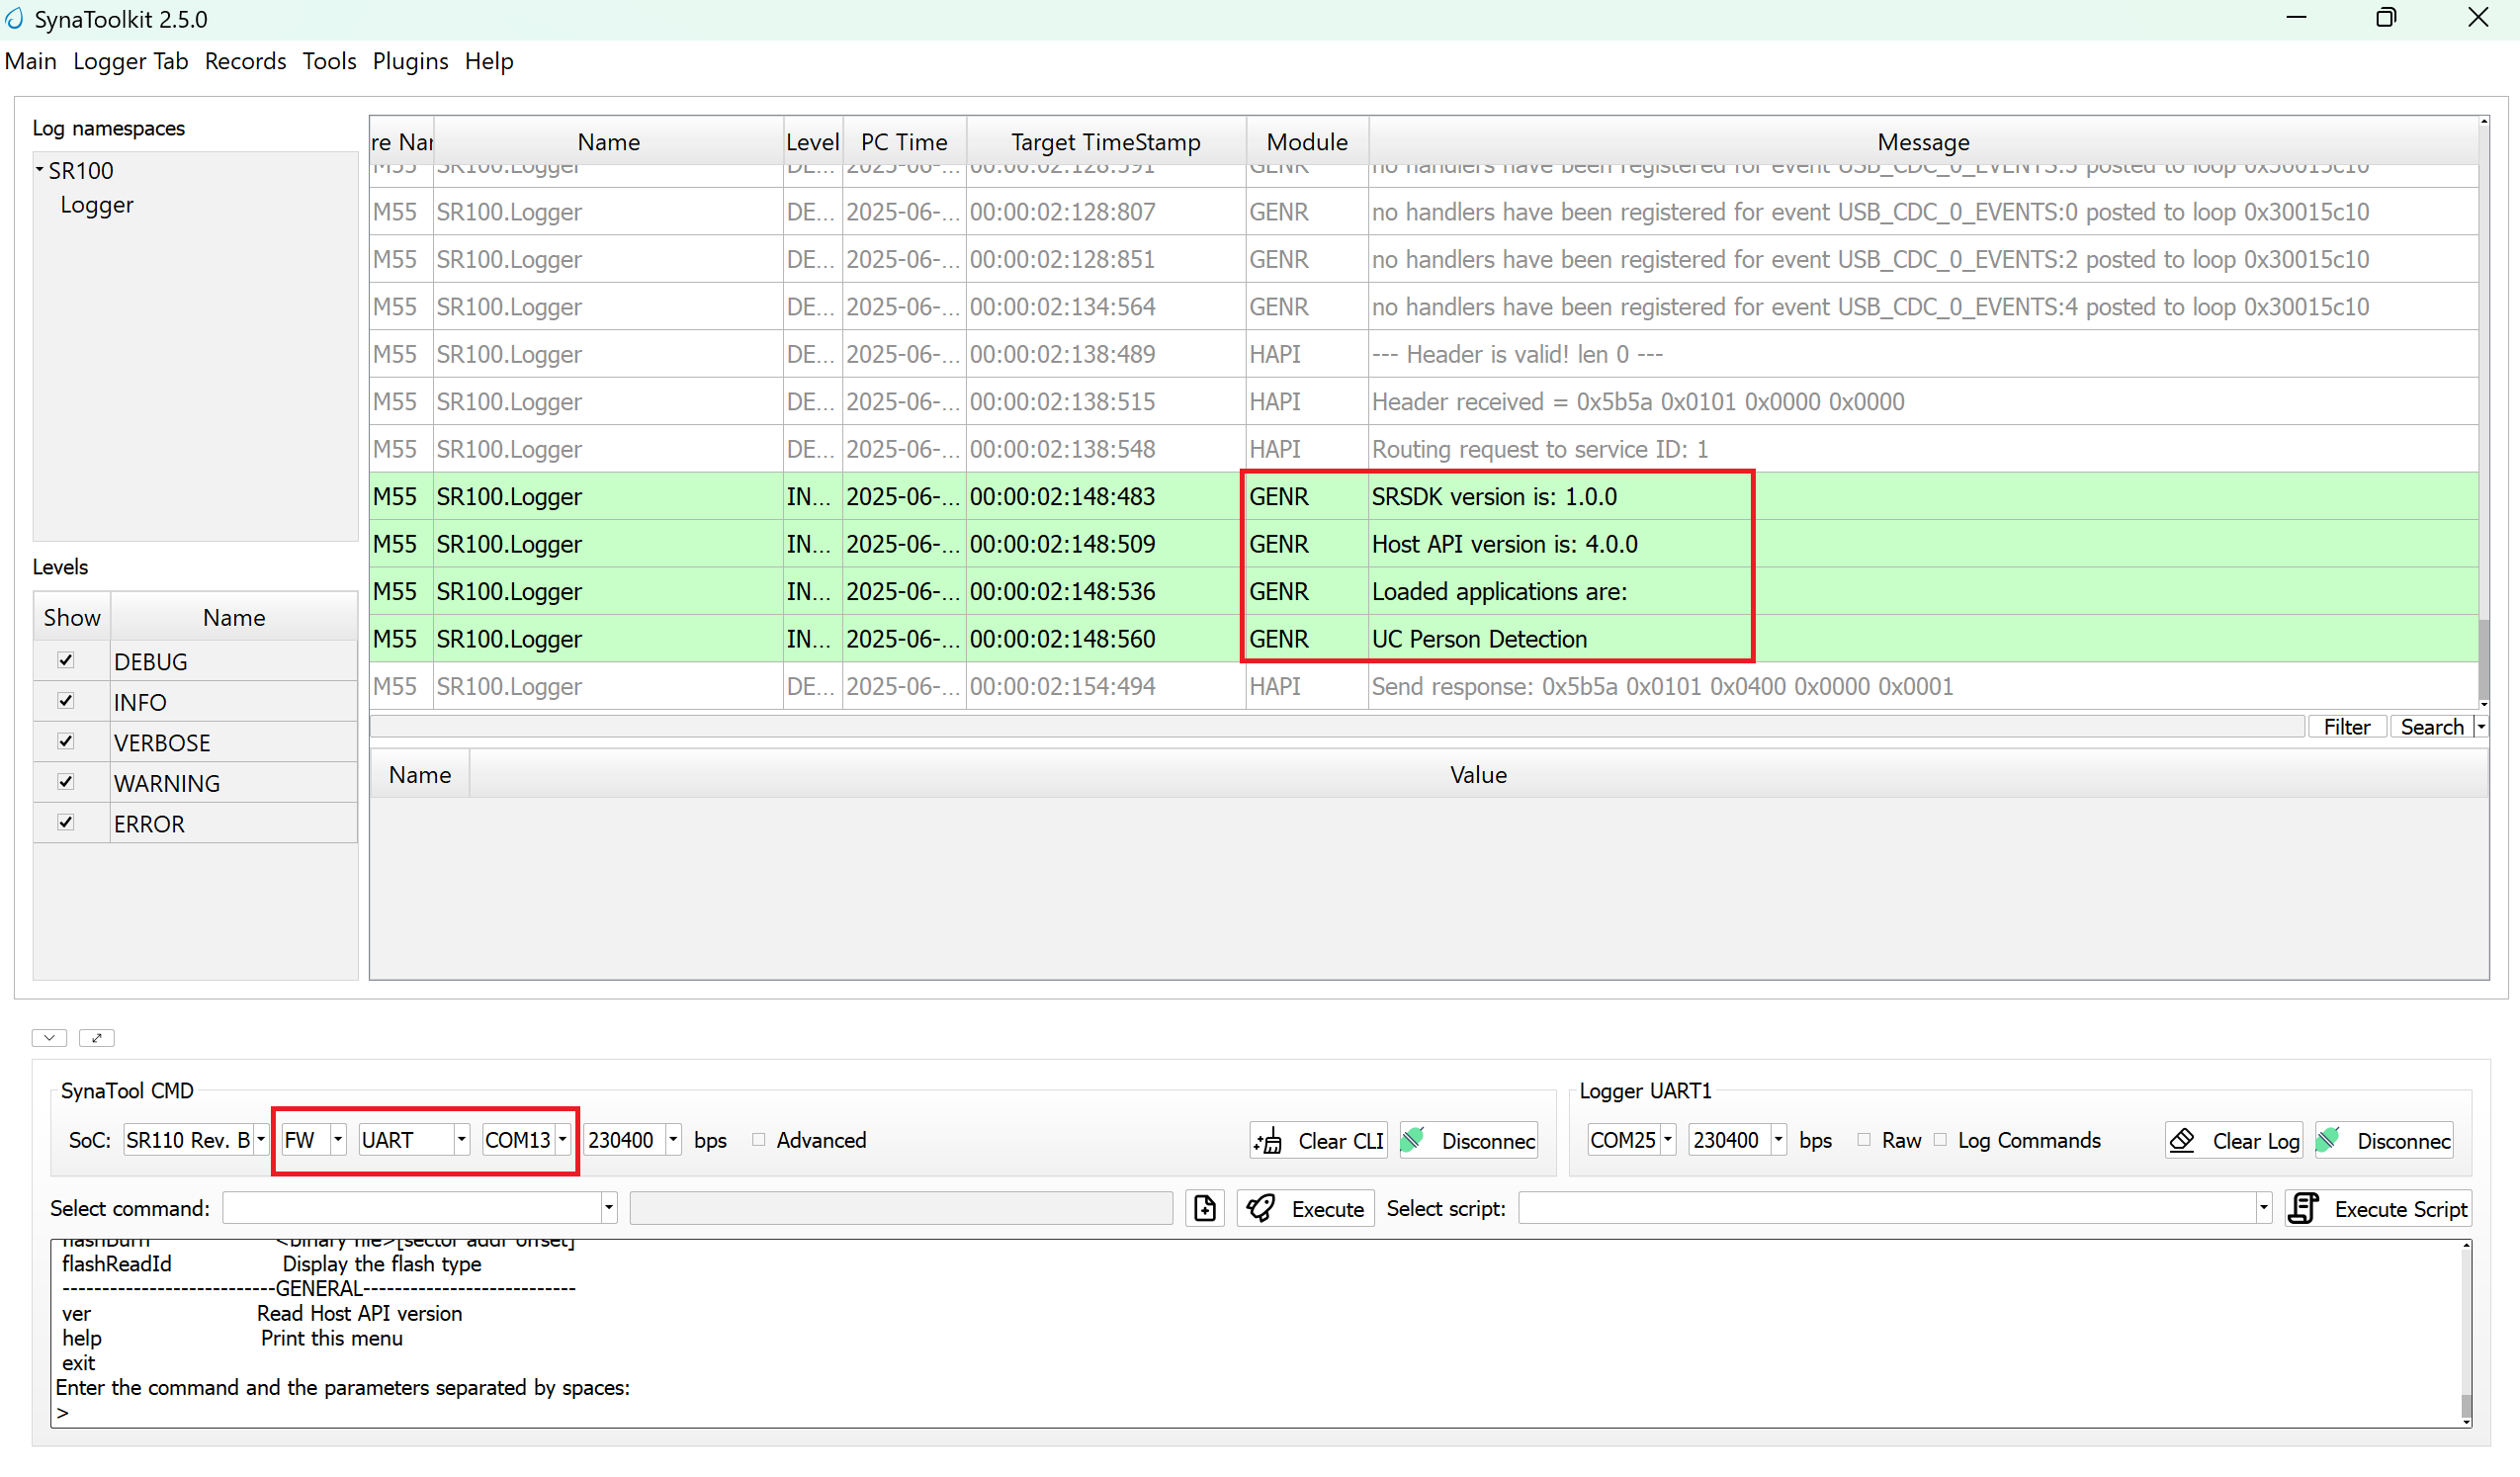
Task: Click the Filter button above the log table
Action: (x=2347, y=726)
